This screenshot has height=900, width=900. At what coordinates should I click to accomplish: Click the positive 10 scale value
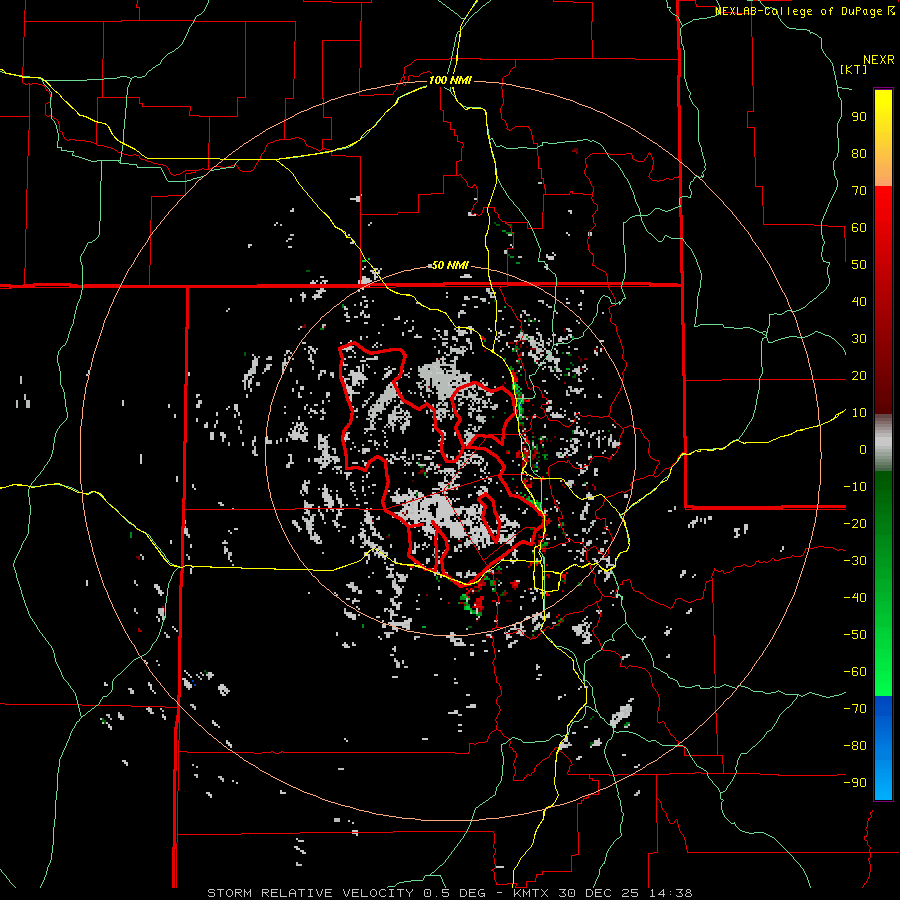pos(859,413)
